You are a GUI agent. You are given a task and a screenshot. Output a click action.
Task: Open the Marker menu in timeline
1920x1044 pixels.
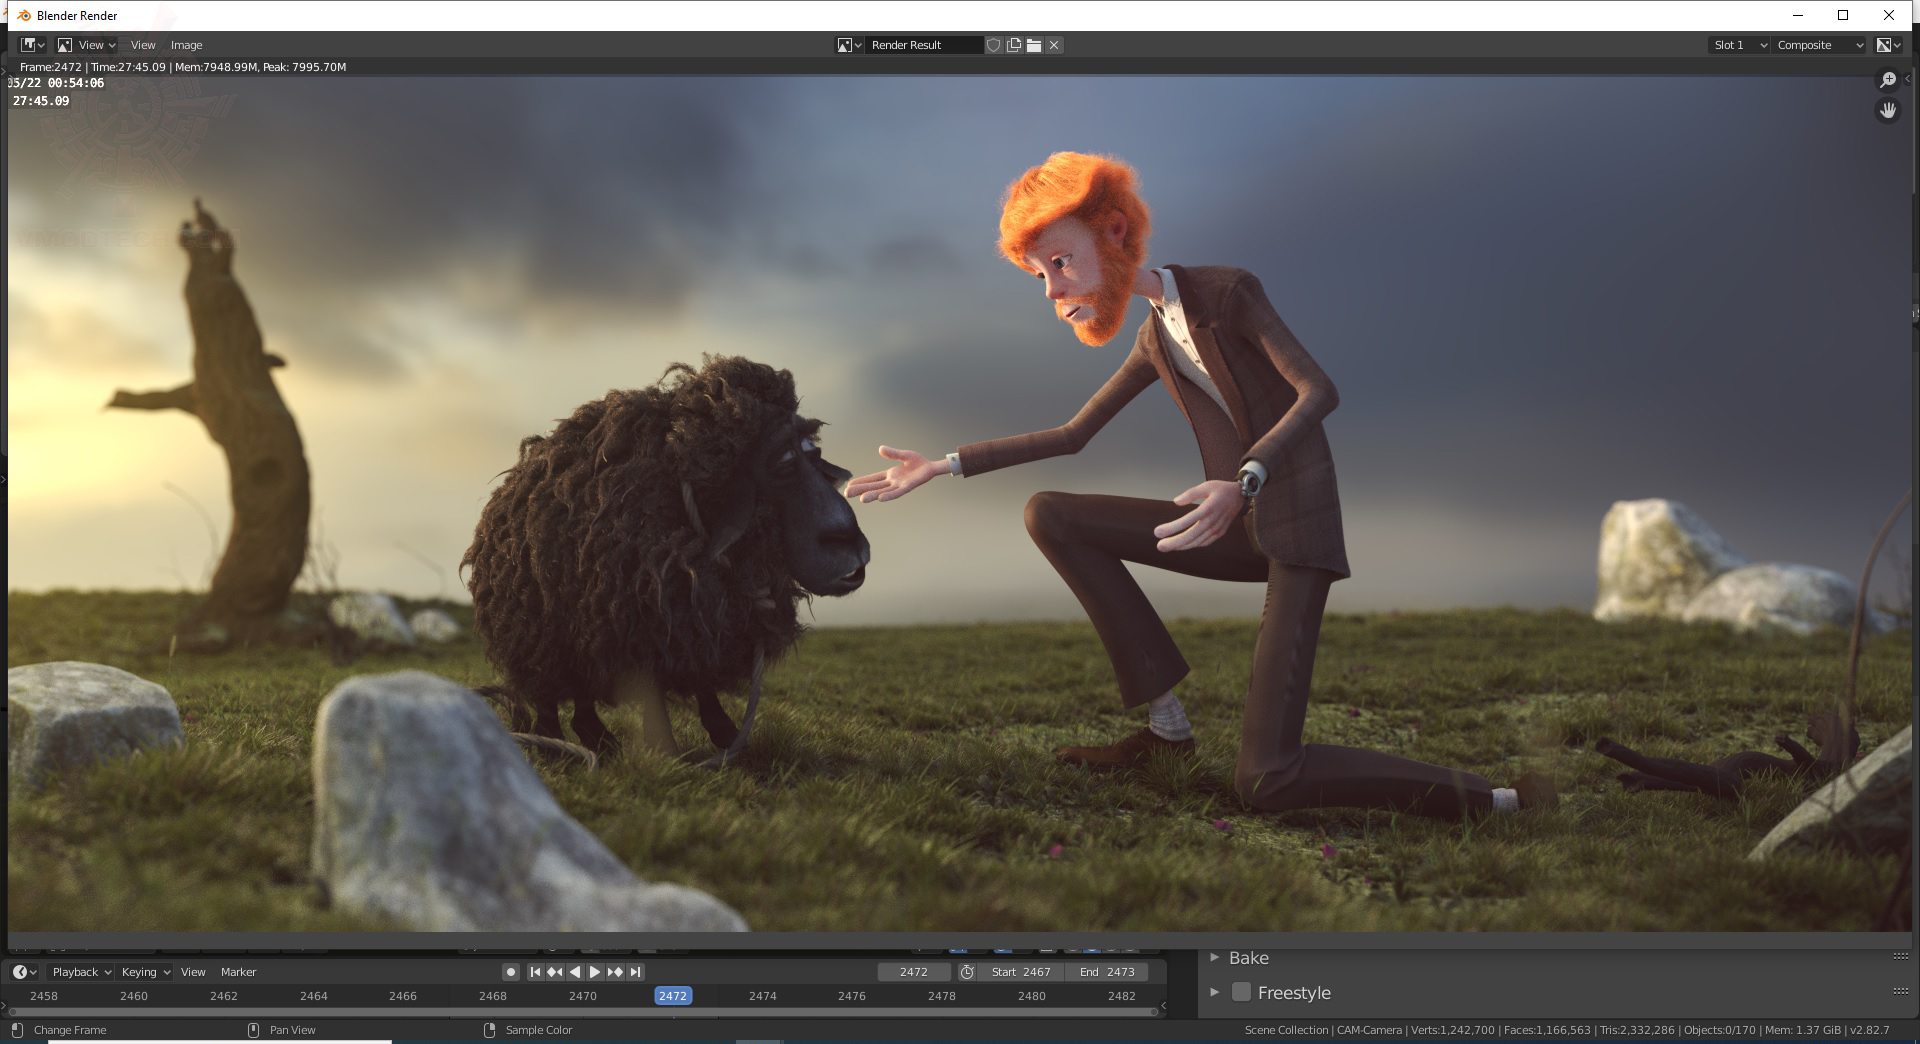pos(238,972)
